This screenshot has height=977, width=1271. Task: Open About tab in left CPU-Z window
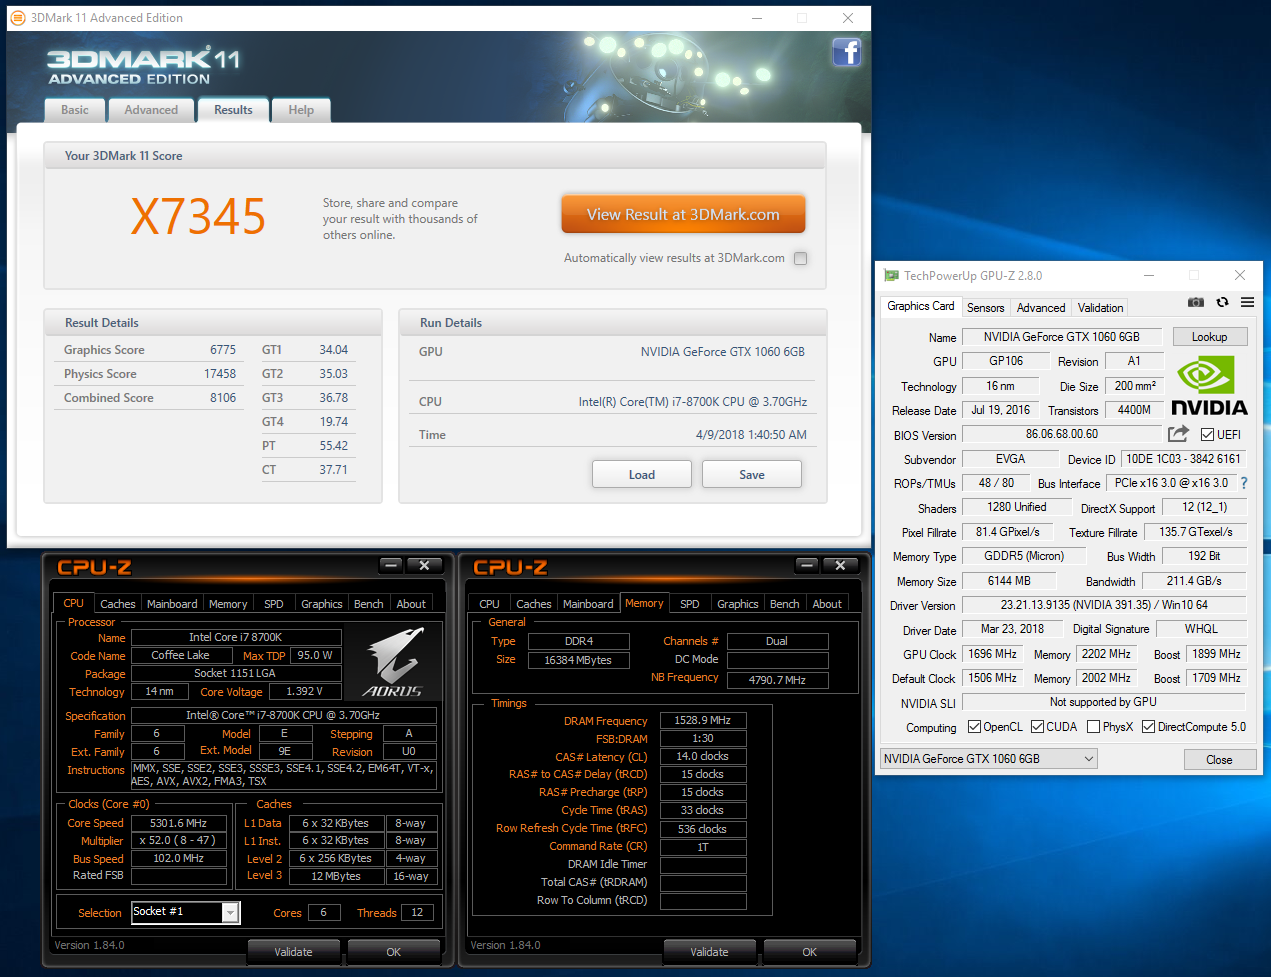point(411,604)
